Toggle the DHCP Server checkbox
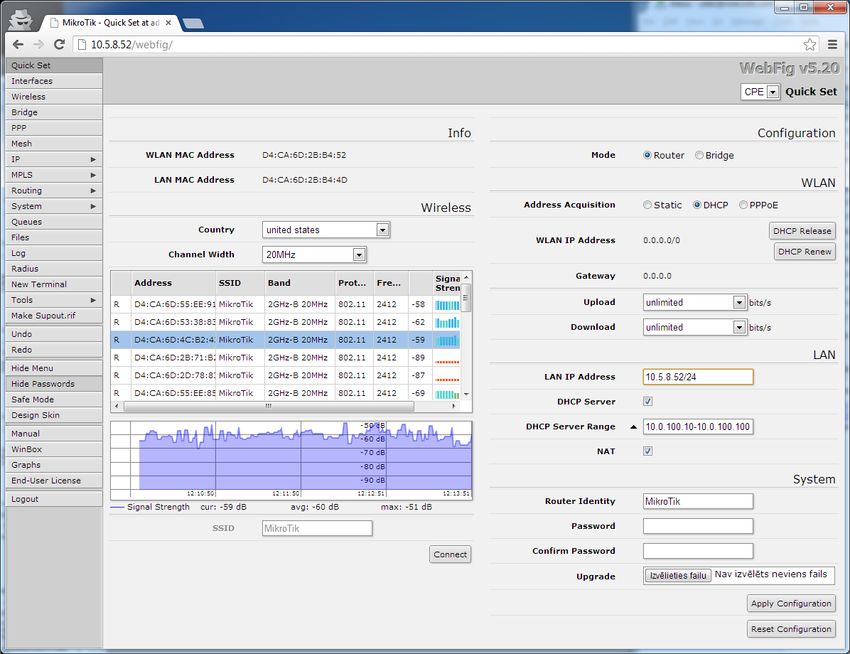The width and height of the screenshot is (850, 654). coord(648,401)
